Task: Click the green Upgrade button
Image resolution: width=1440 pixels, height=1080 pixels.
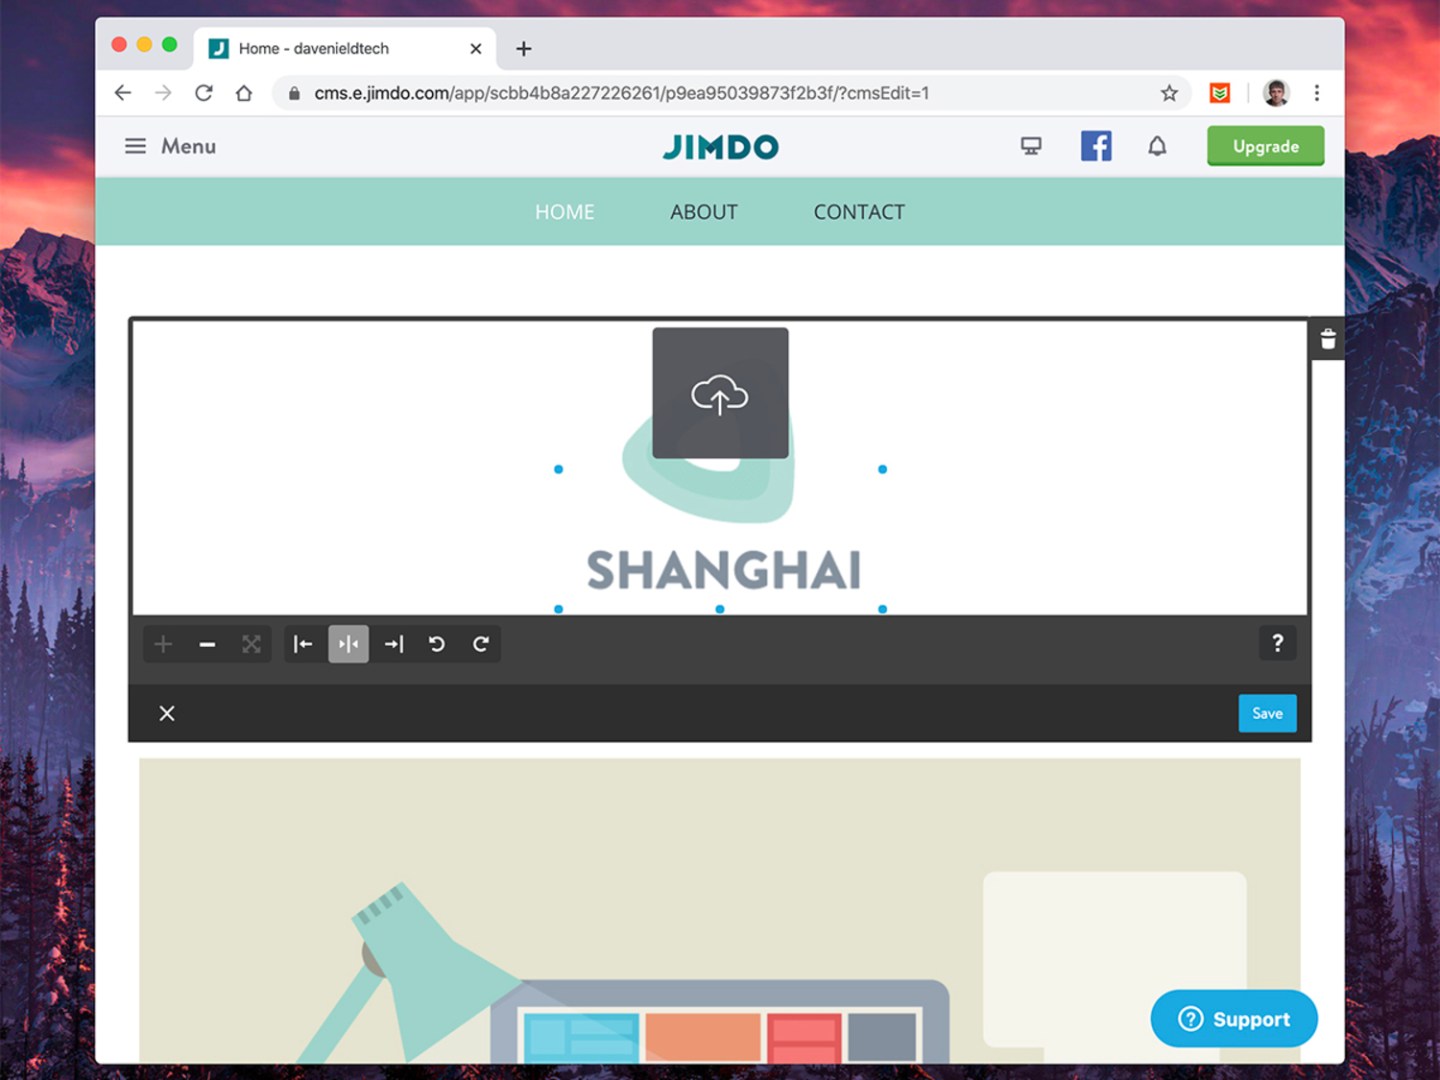Action: 1265,146
